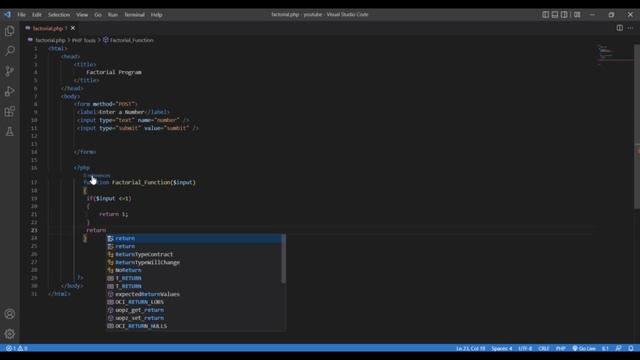Open the notifications bell
640x360 pixels.
[x=631, y=348]
